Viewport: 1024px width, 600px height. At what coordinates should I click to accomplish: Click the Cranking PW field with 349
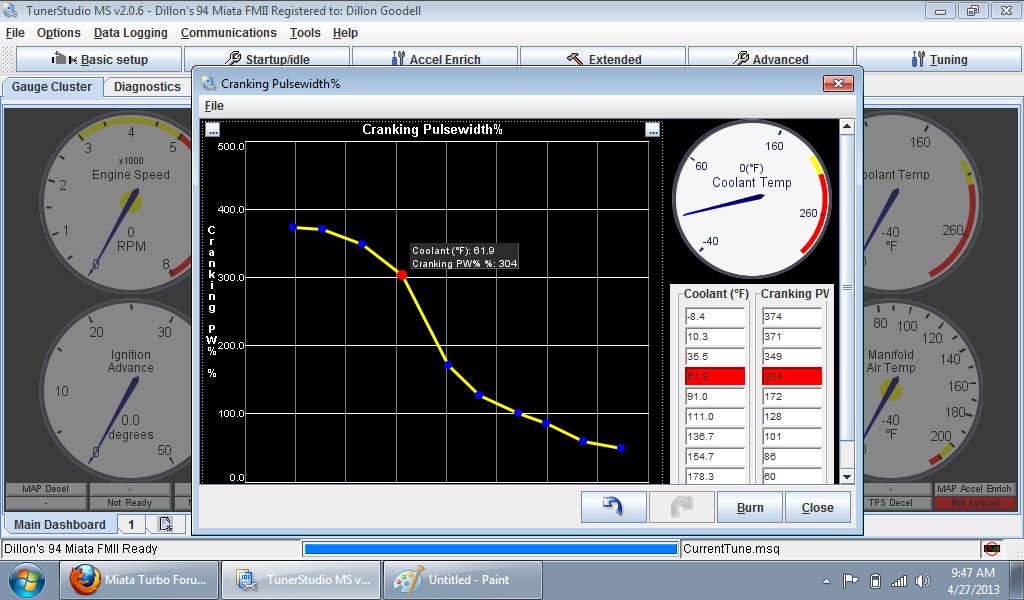click(x=792, y=356)
